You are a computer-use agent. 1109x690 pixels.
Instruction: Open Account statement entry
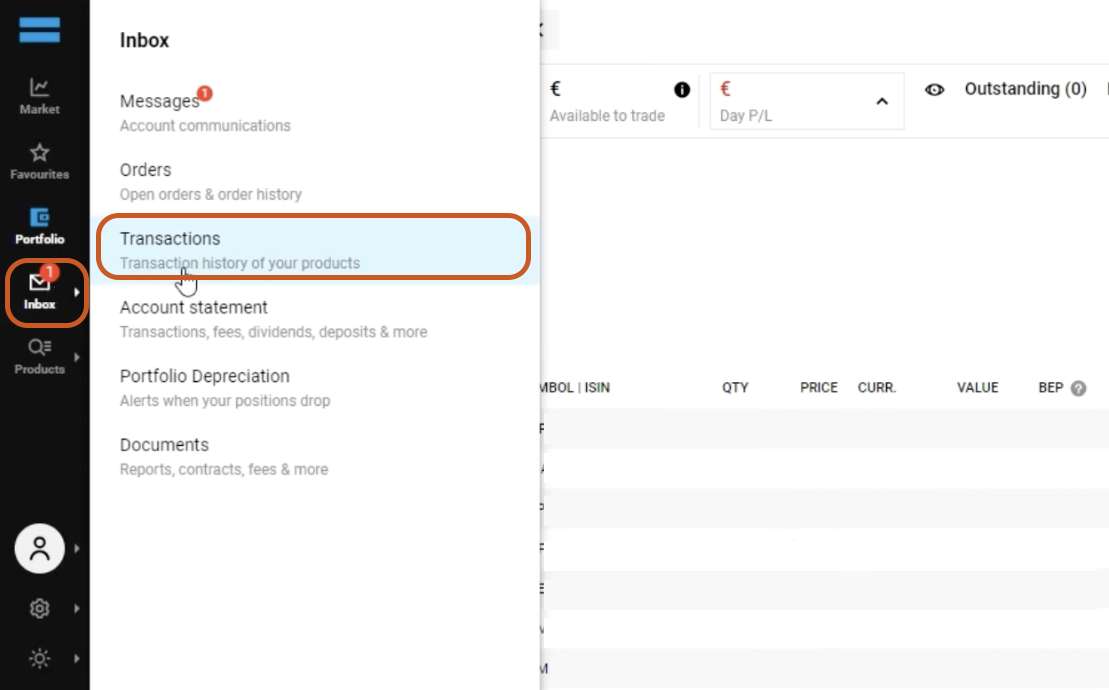(x=194, y=307)
